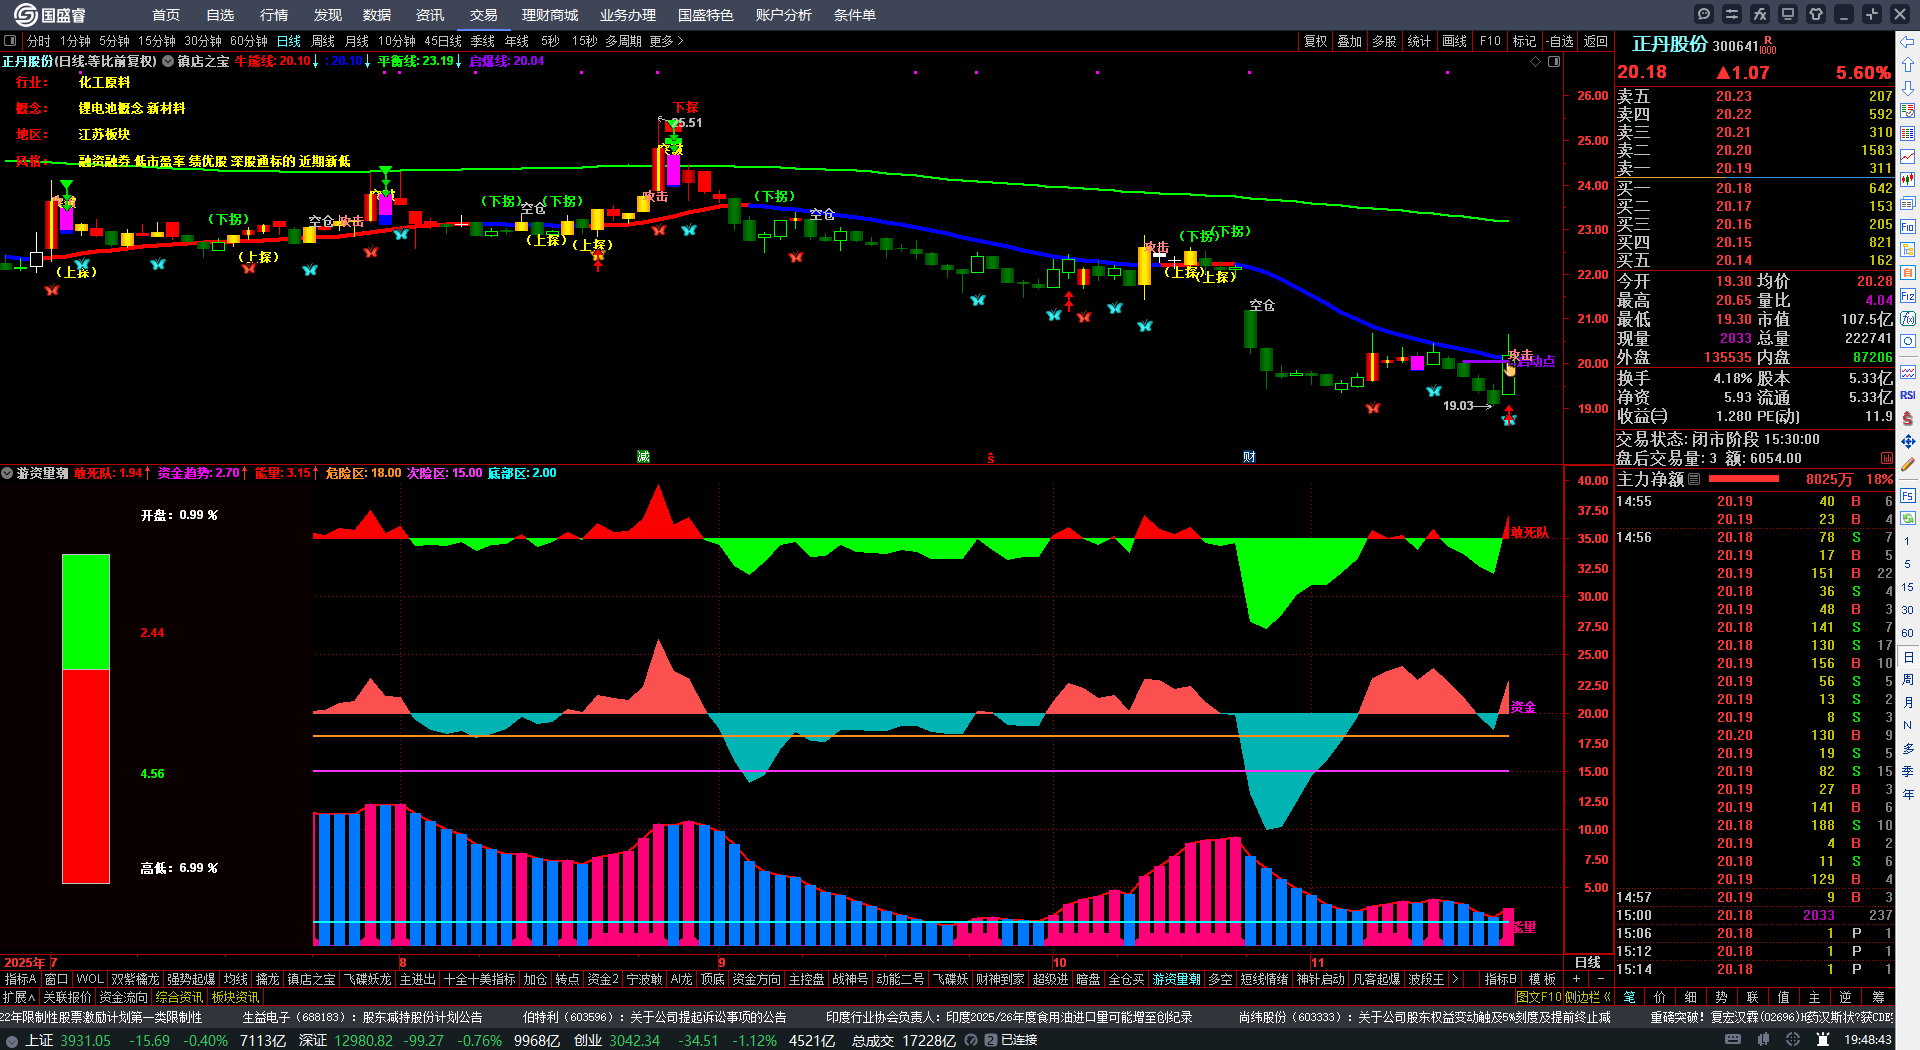The height and width of the screenshot is (1050, 1920).
Task: Open the 交易 menu
Action: pos(484,15)
